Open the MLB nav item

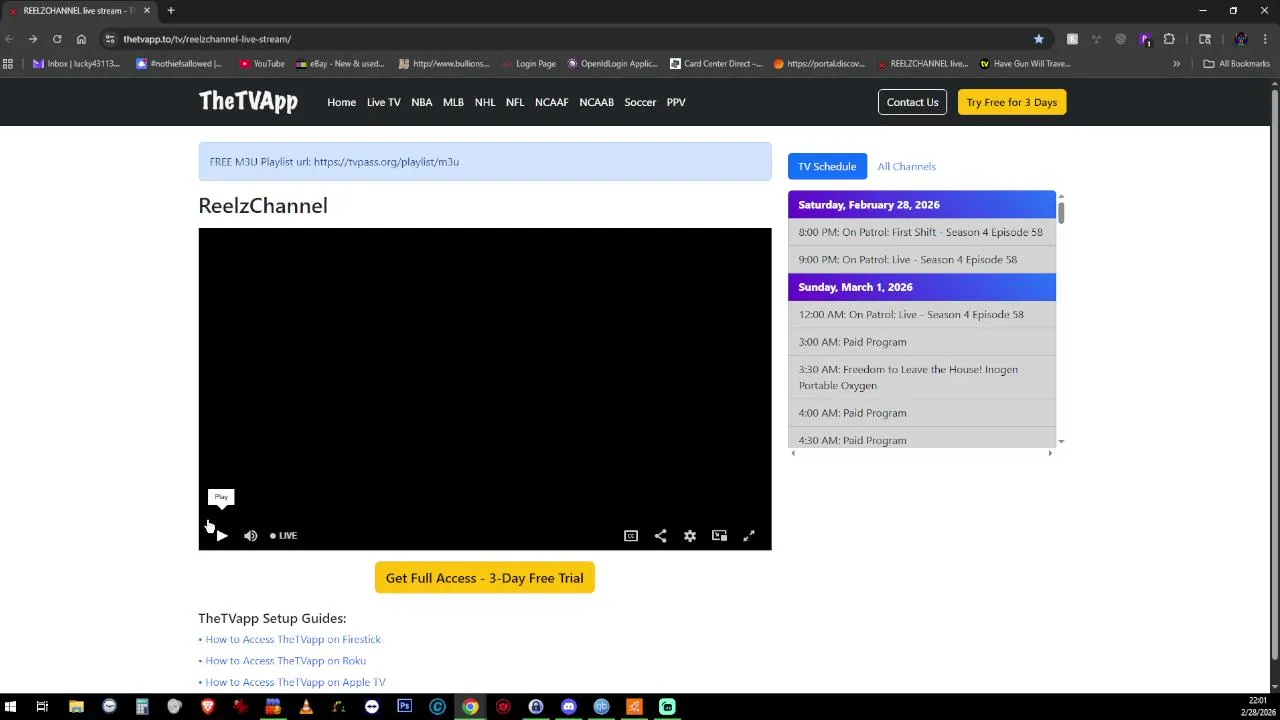point(453,102)
